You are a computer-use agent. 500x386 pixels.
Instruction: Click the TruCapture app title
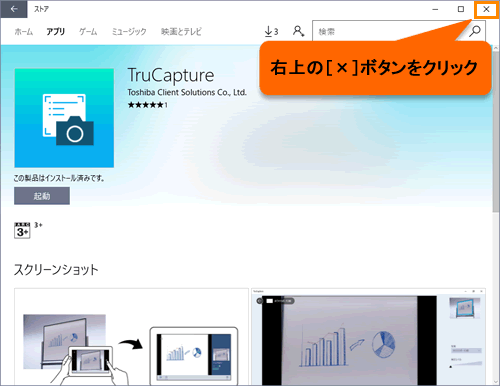171,75
